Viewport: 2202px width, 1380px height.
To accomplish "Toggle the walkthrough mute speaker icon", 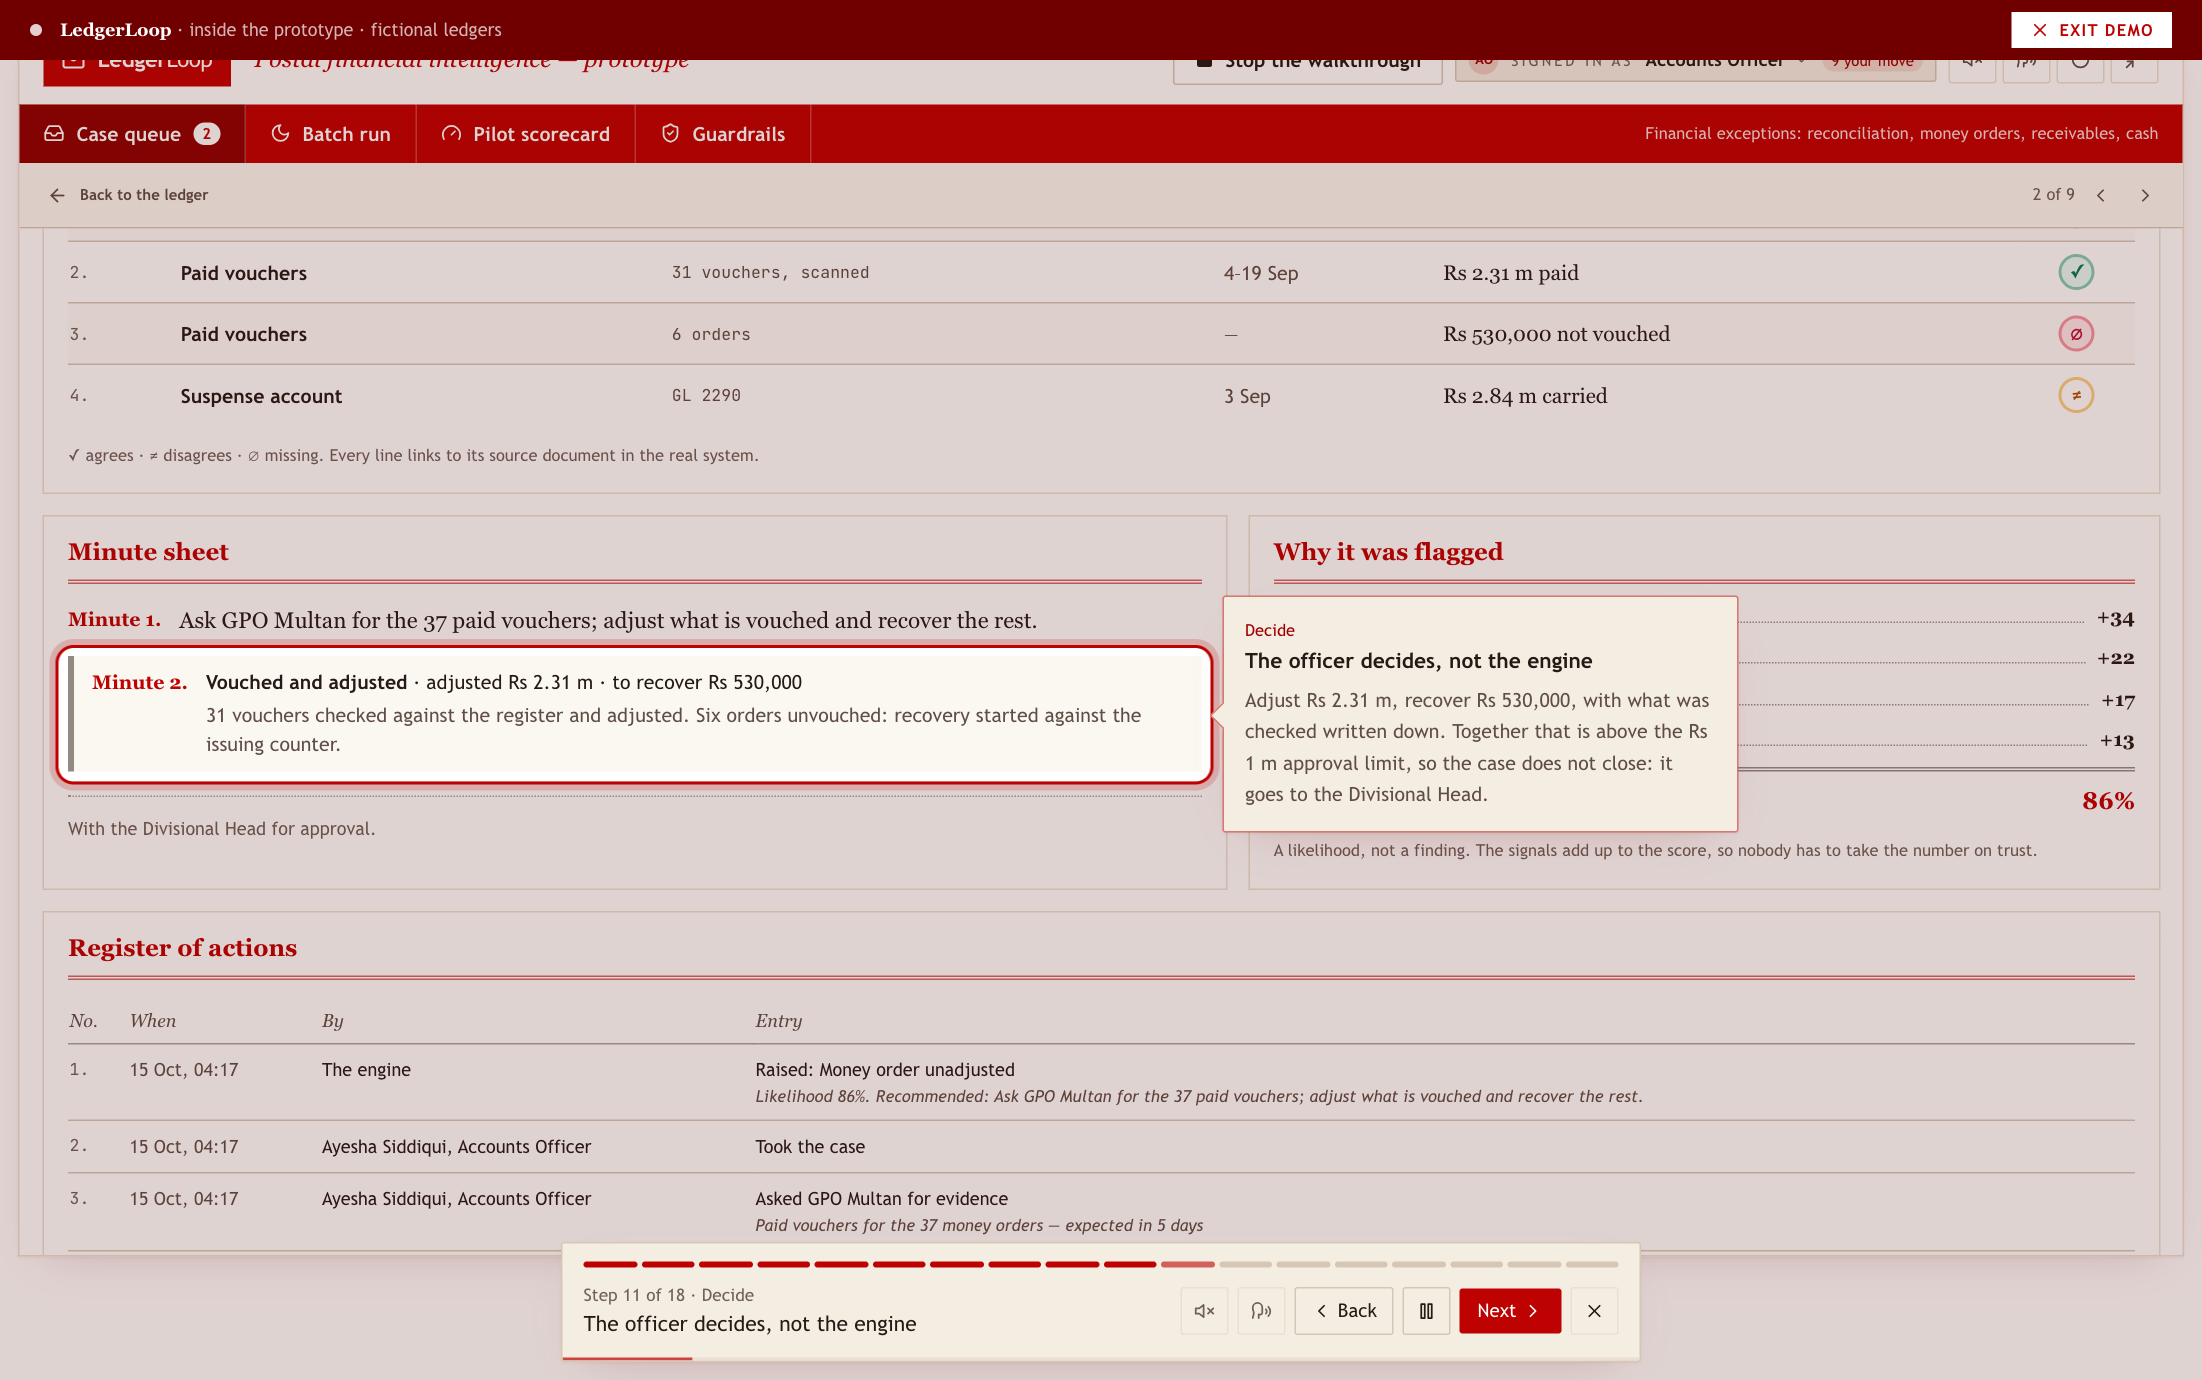I will [1204, 1310].
